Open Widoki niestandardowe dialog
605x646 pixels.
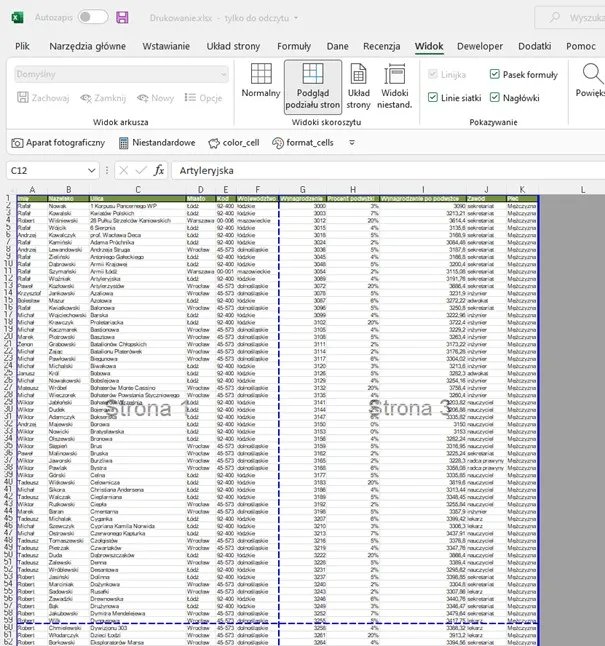point(395,83)
